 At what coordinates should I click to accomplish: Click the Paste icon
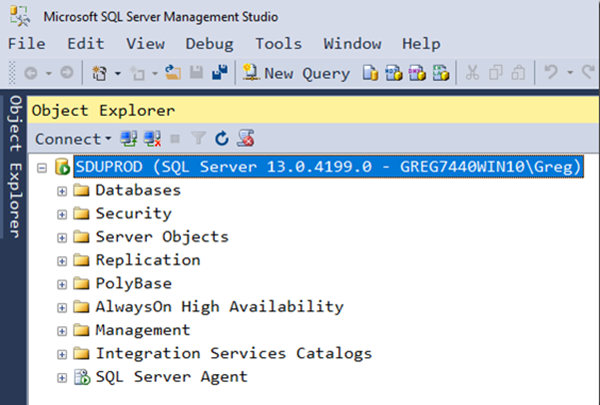(x=518, y=72)
